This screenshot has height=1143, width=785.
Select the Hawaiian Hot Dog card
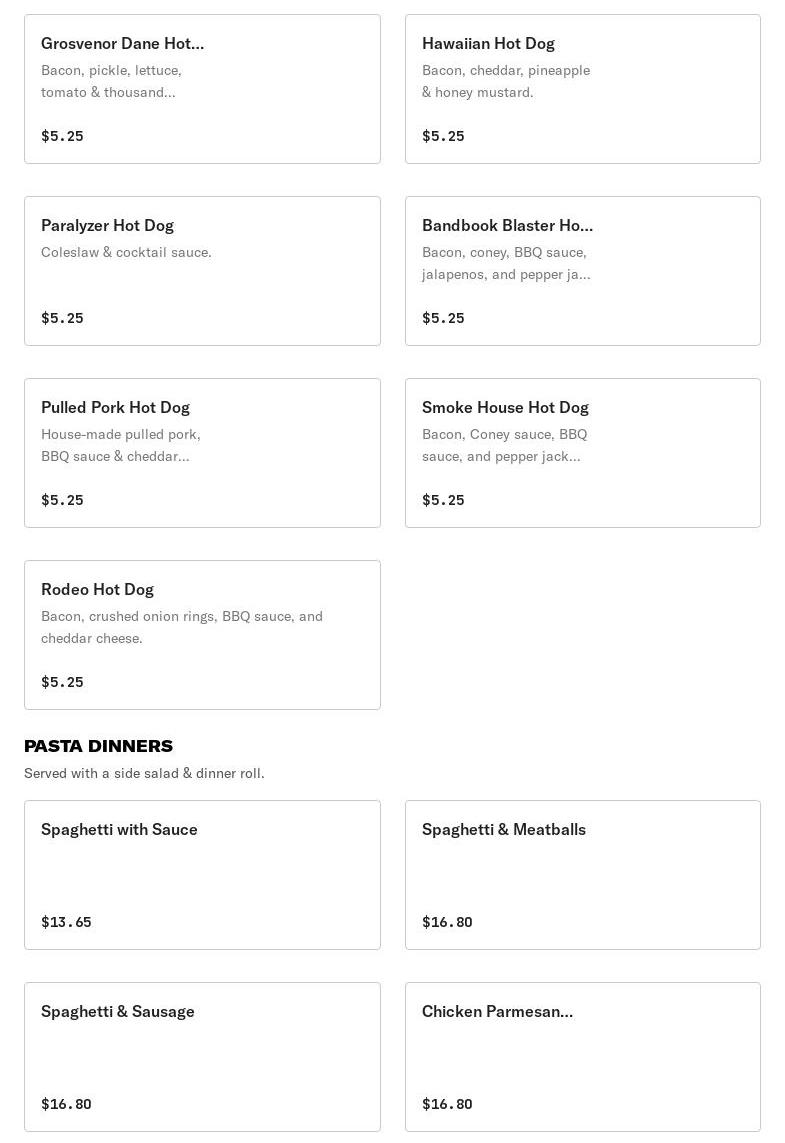(x=582, y=89)
